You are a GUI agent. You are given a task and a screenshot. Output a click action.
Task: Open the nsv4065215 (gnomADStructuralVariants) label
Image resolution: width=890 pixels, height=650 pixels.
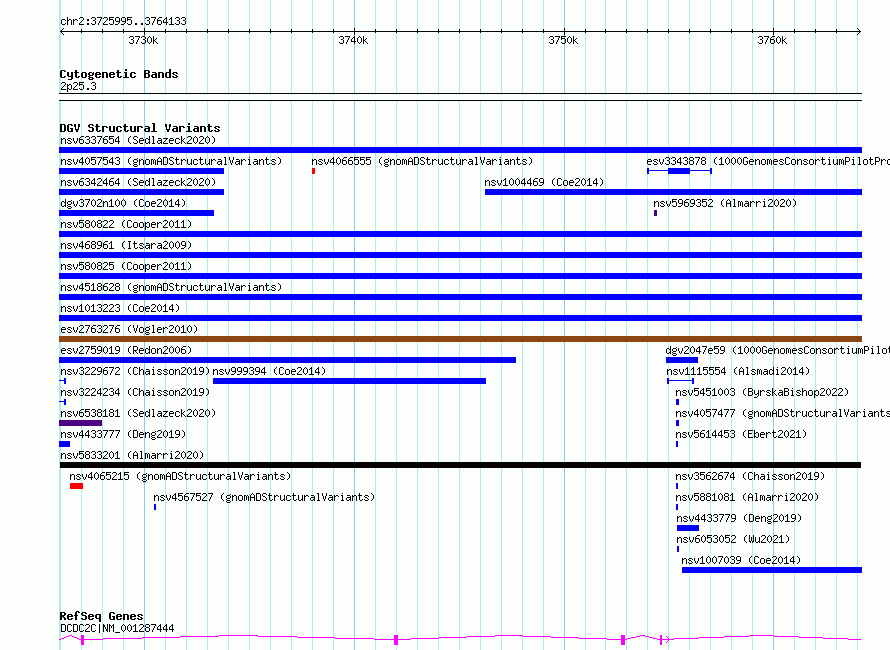(180, 476)
